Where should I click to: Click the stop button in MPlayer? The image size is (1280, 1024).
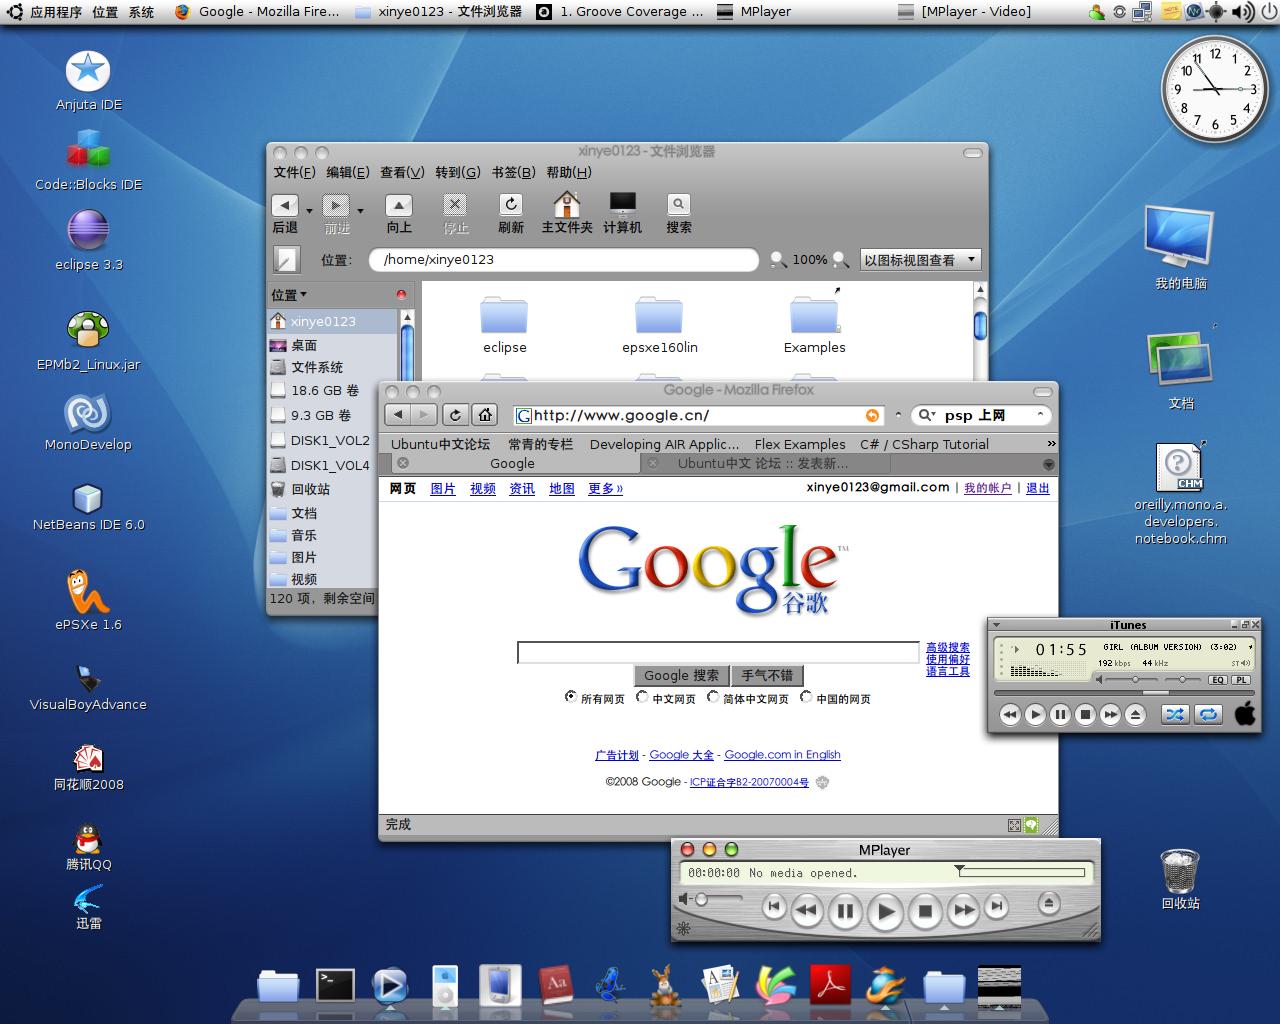(925, 911)
